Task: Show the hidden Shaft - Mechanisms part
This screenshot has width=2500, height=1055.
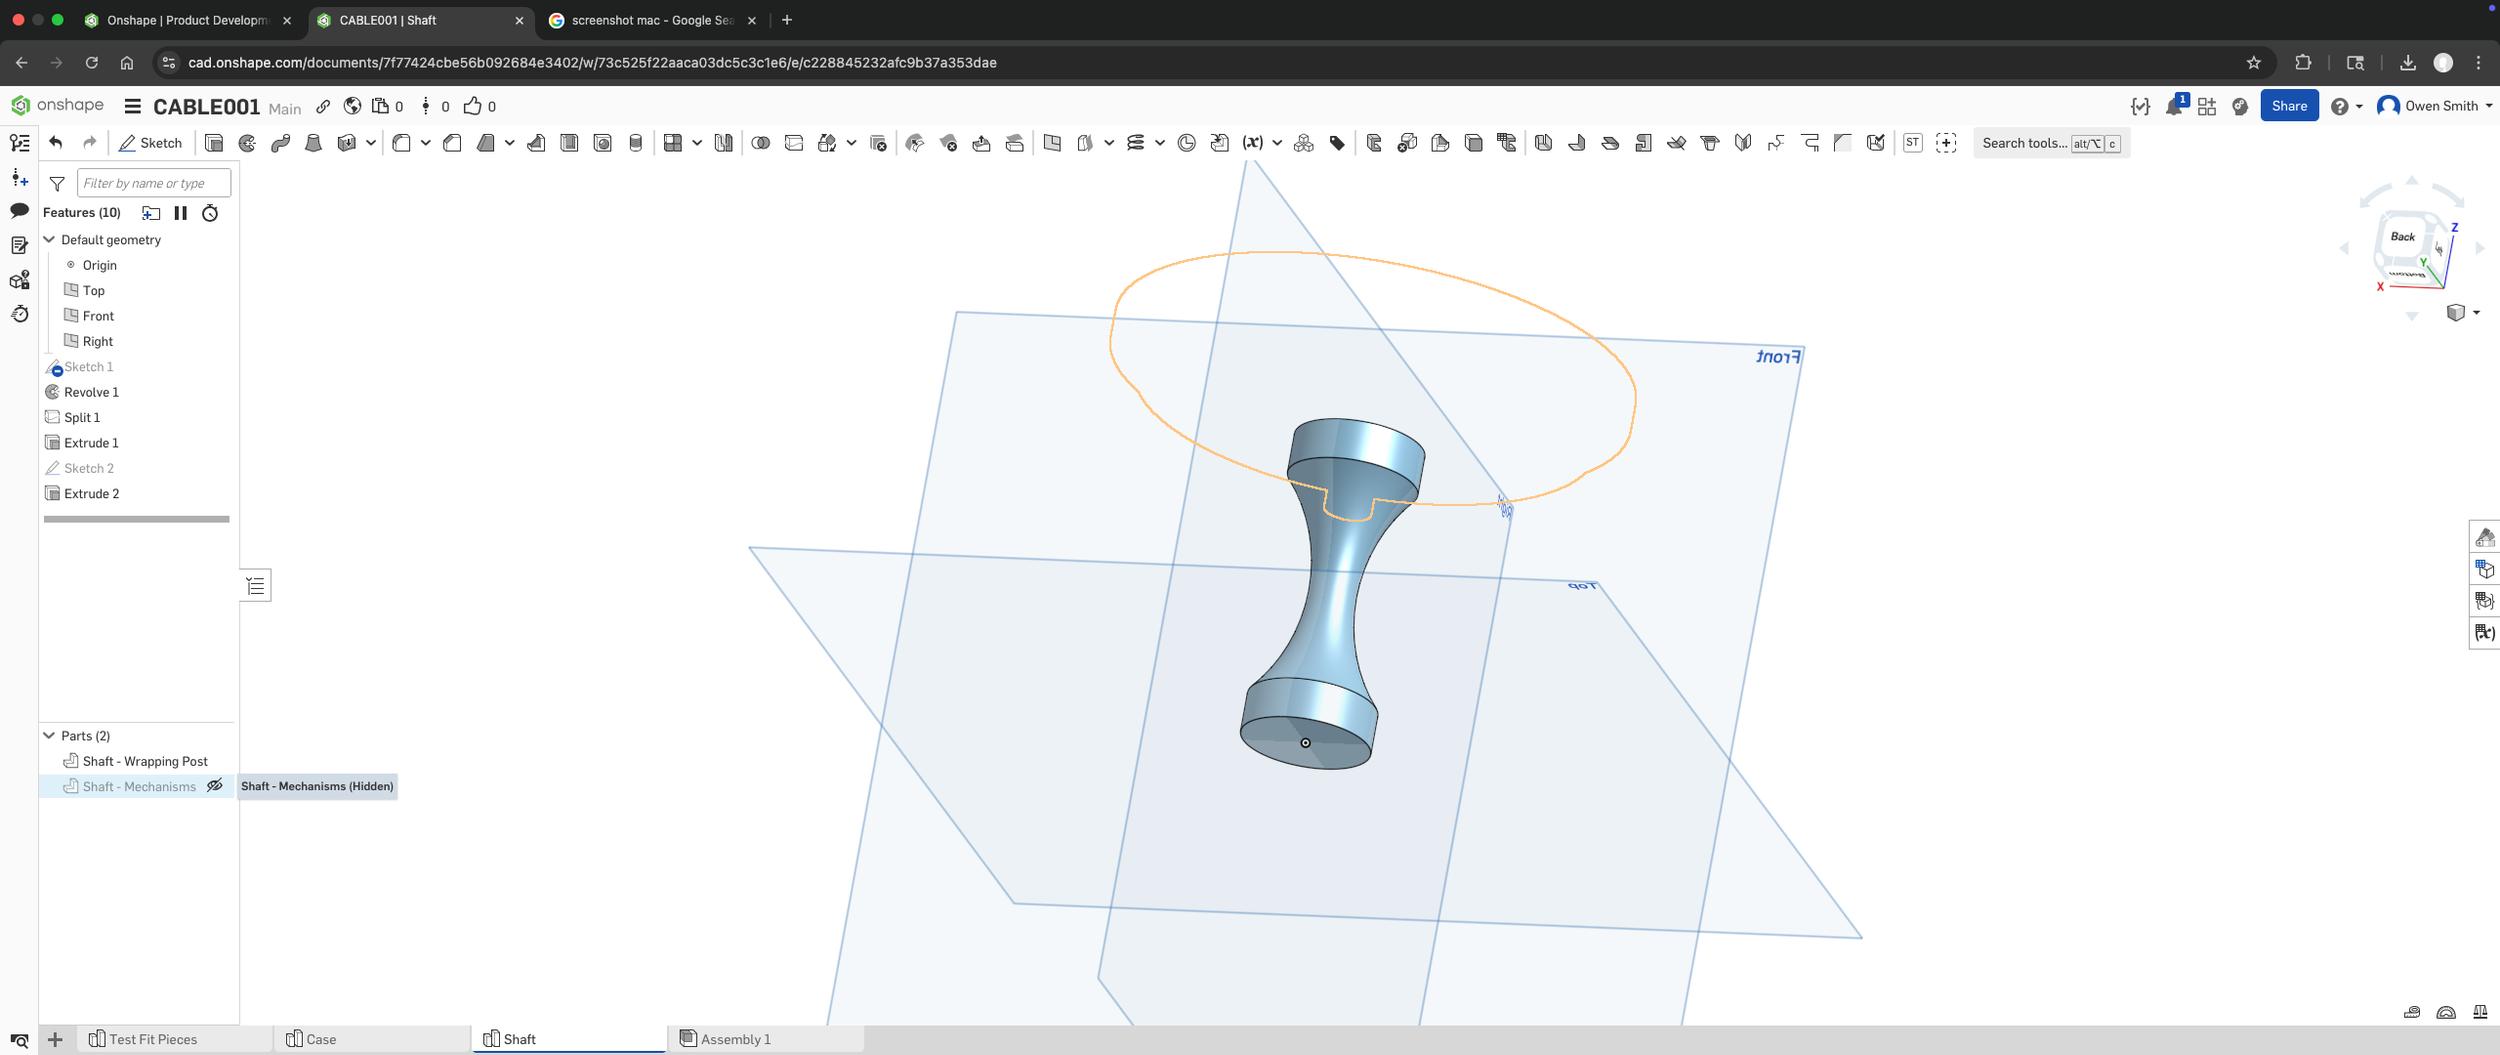Action: (214, 786)
